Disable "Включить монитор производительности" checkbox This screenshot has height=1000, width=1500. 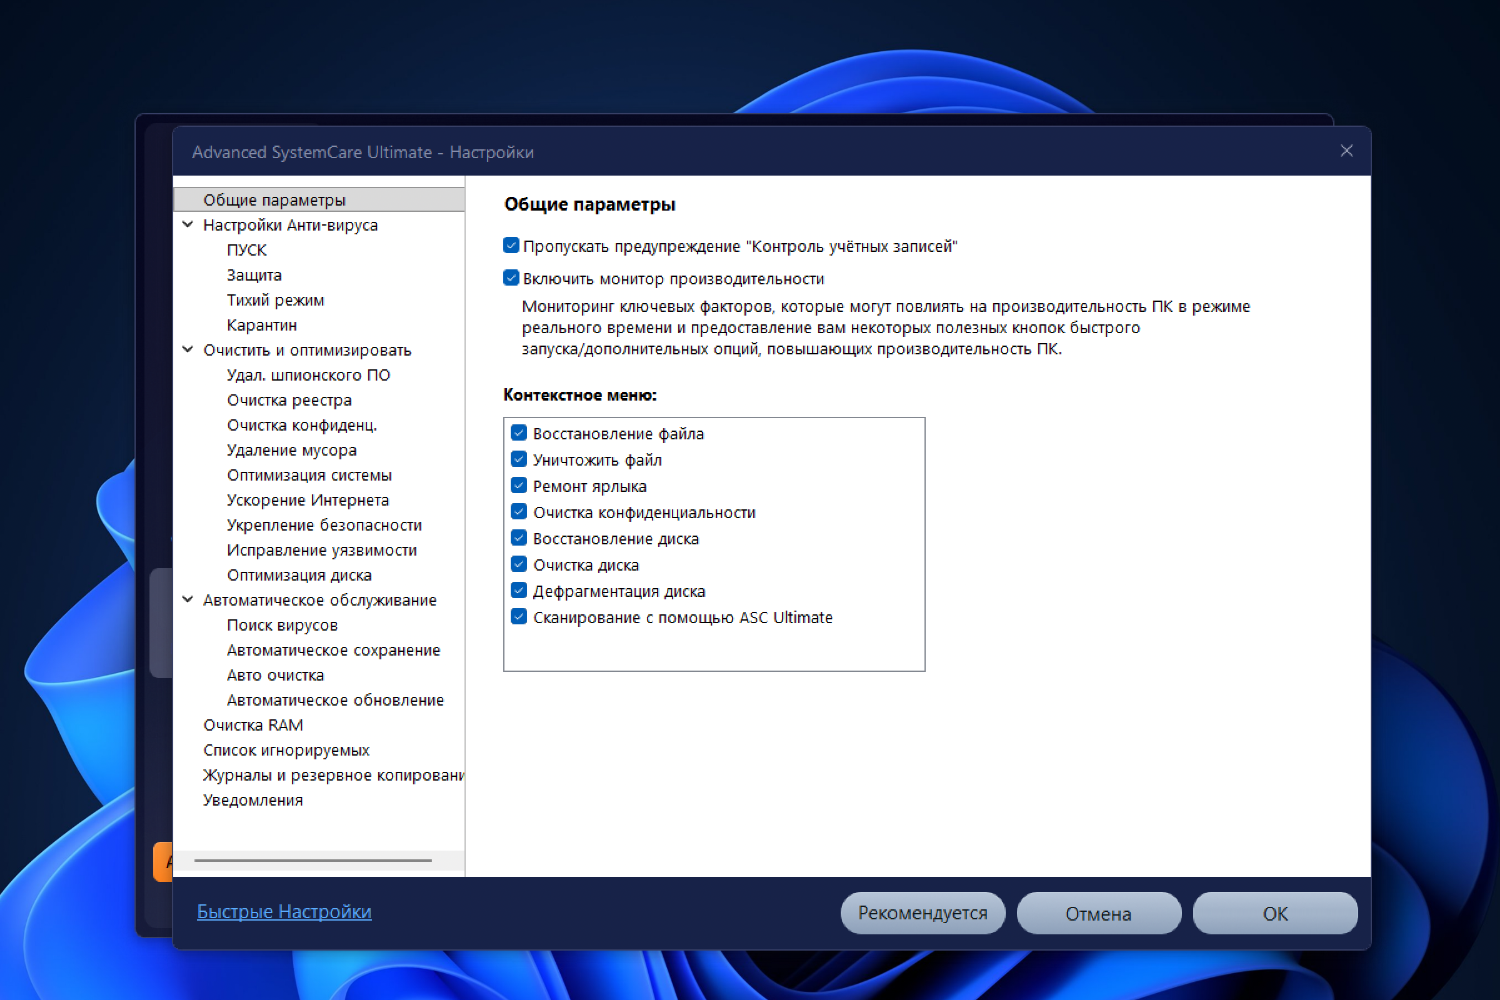pos(511,278)
